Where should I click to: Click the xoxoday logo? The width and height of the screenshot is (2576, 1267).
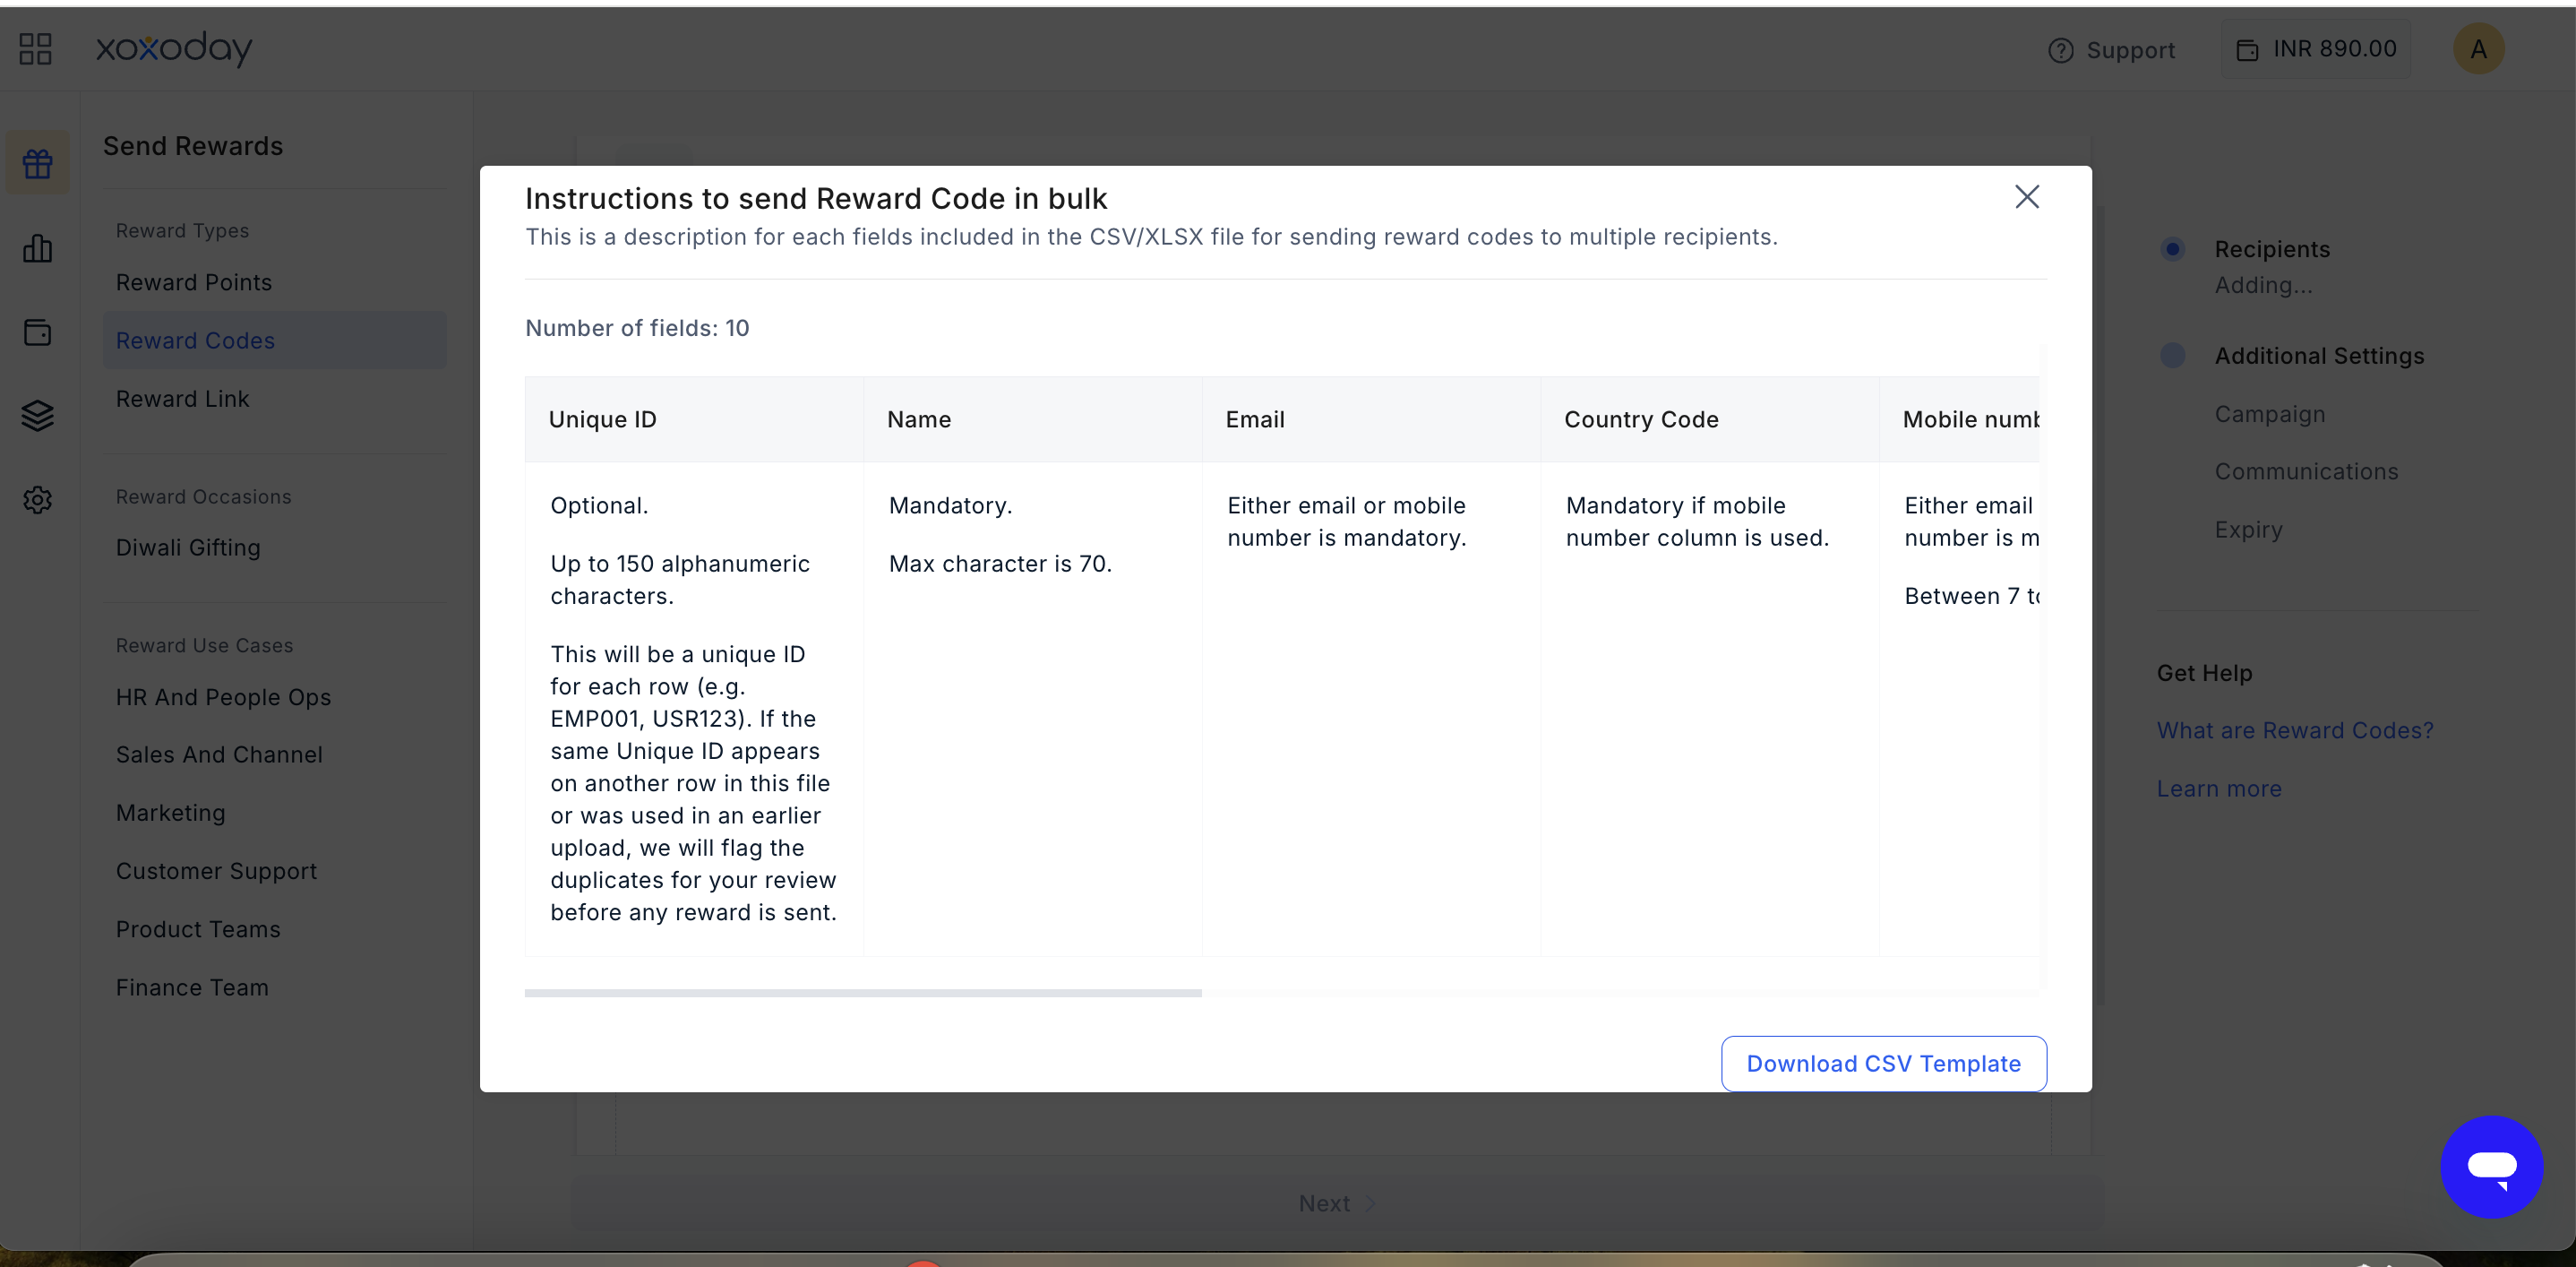coord(174,48)
